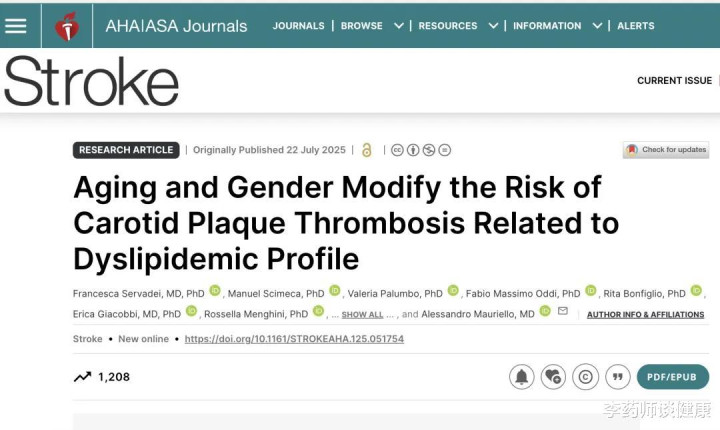Open Francesca Servadei's ORCID icon
This screenshot has height=430, width=720.
(215, 291)
